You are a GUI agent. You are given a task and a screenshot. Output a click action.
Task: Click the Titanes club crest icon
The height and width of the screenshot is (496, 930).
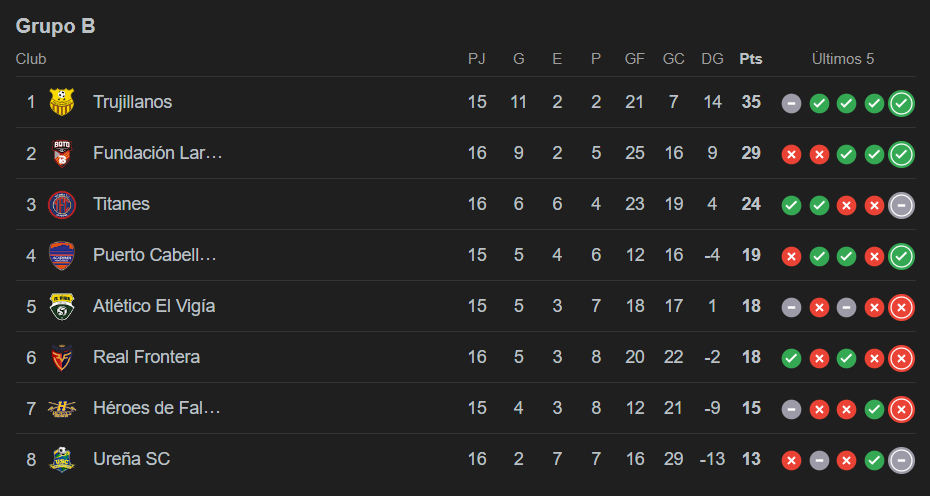pyautogui.click(x=62, y=204)
